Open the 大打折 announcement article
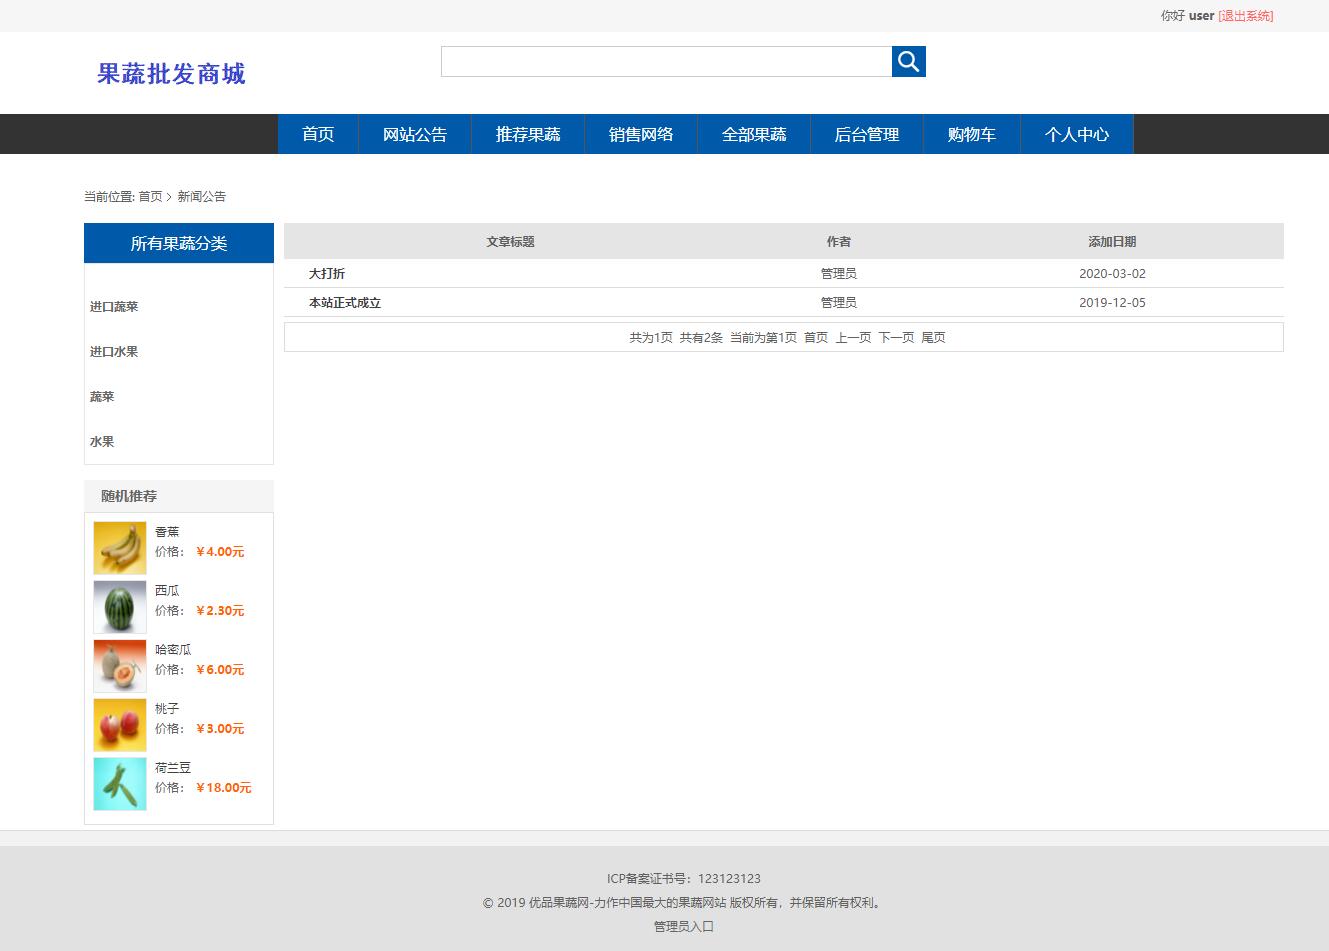This screenshot has height=951, width=1329. (326, 272)
